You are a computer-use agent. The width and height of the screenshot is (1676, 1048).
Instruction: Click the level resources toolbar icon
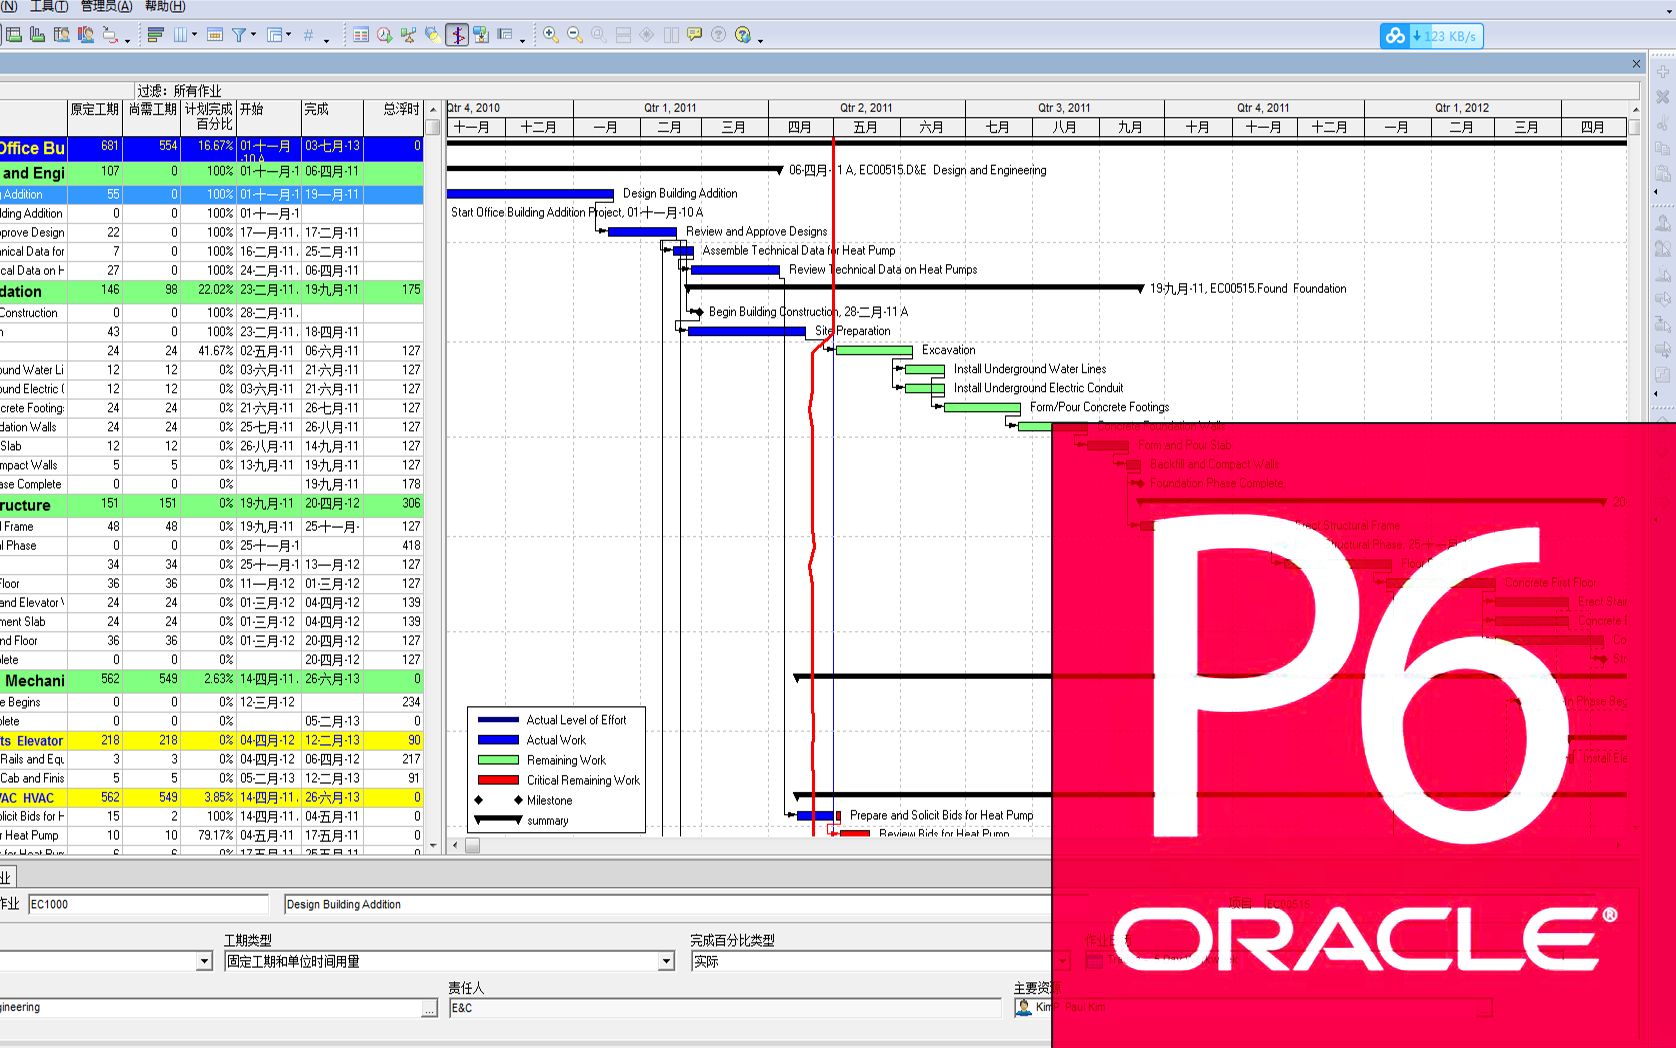[408, 35]
